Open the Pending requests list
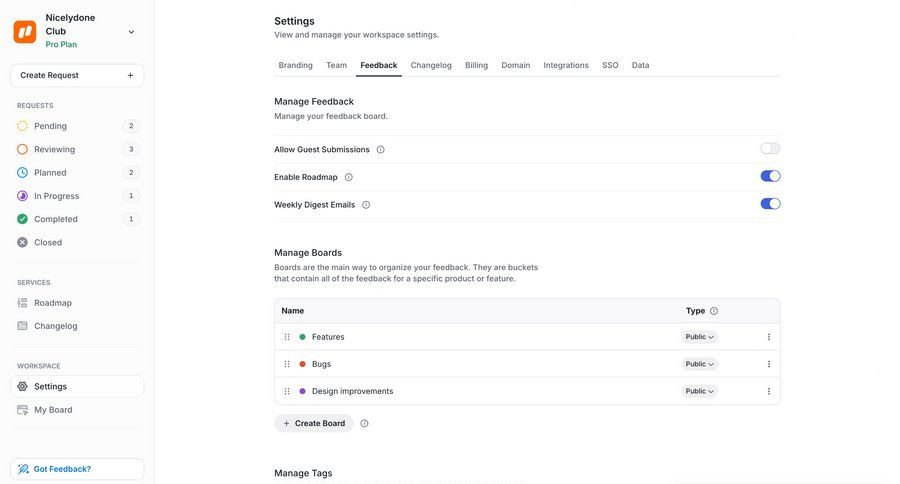 point(50,126)
